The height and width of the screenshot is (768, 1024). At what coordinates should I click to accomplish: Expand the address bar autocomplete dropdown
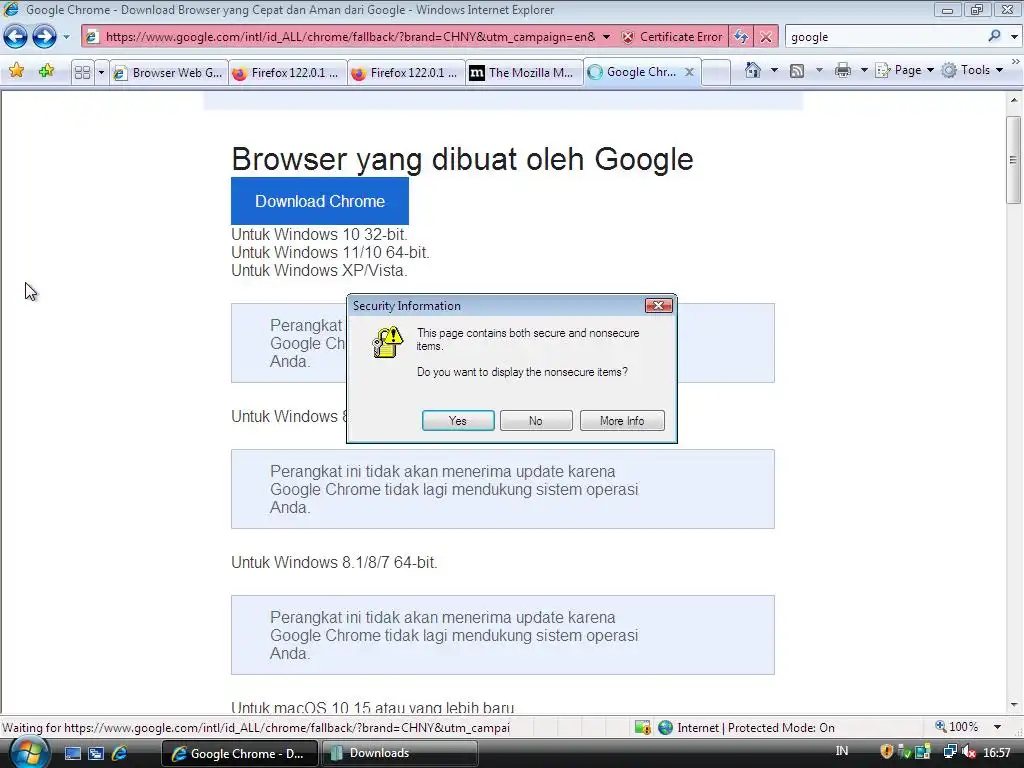click(606, 37)
